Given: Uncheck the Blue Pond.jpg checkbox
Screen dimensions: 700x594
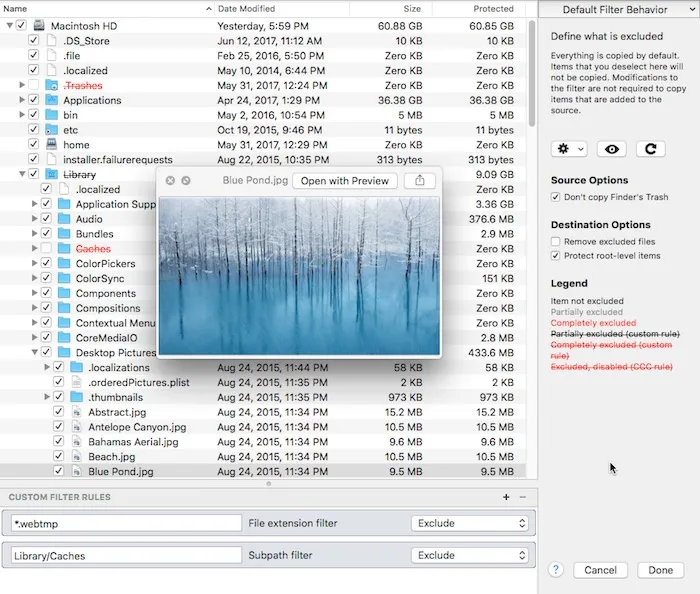Looking at the screenshot, I should (x=58, y=470).
